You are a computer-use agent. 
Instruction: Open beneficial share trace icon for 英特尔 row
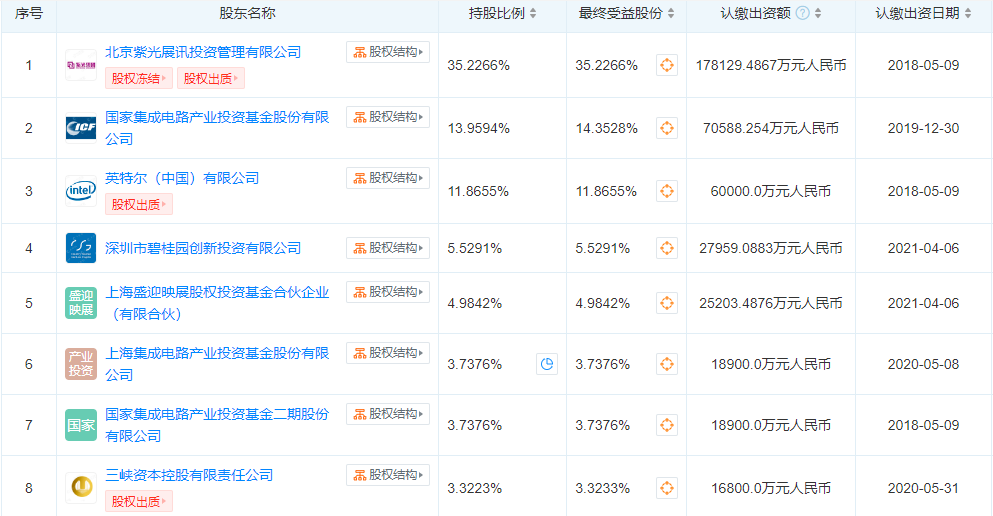pyautogui.click(x=667, y=191)
